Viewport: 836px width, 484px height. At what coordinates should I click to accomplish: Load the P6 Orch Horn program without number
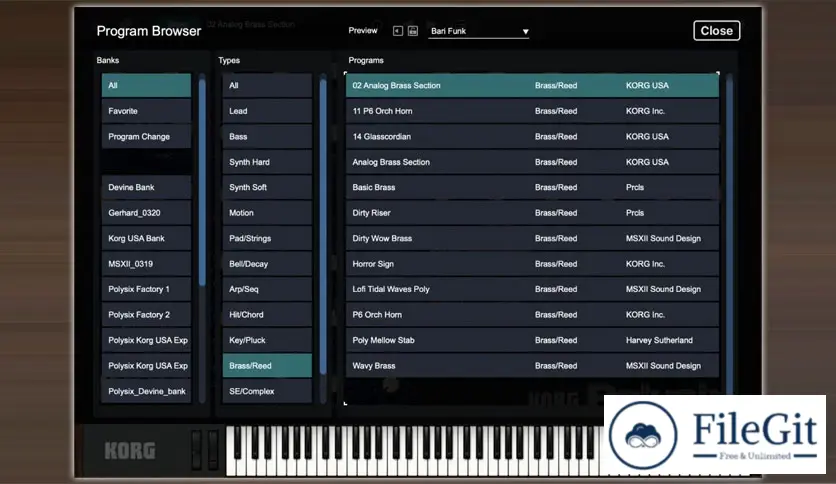(x=532, y=314)
